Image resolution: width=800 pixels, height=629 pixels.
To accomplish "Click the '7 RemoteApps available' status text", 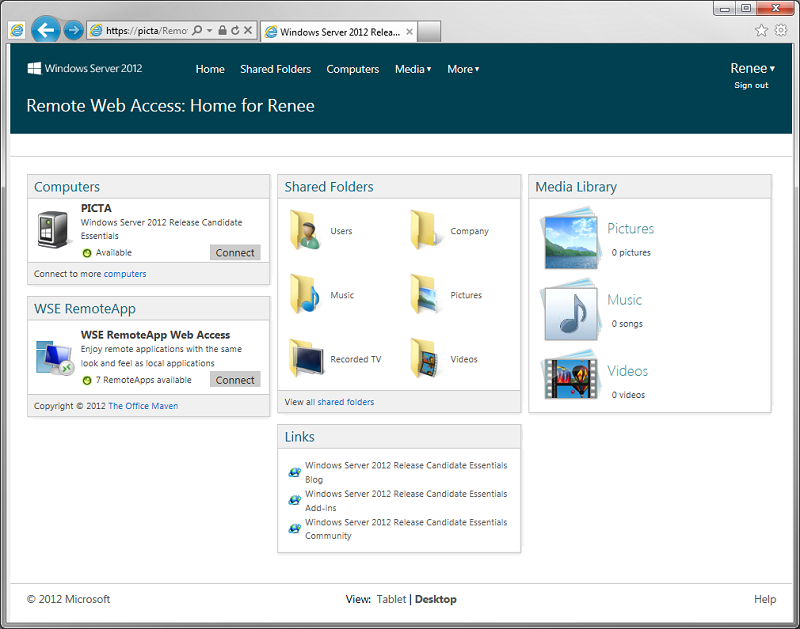I will click(x=143, y=380).
